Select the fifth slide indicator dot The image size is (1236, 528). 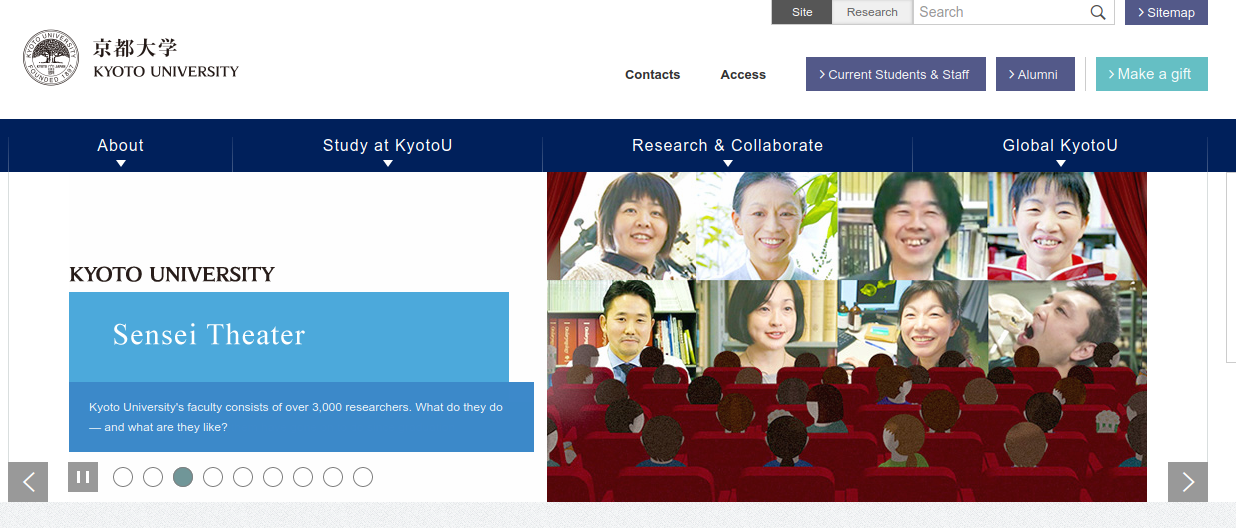(x=243, y=477)
